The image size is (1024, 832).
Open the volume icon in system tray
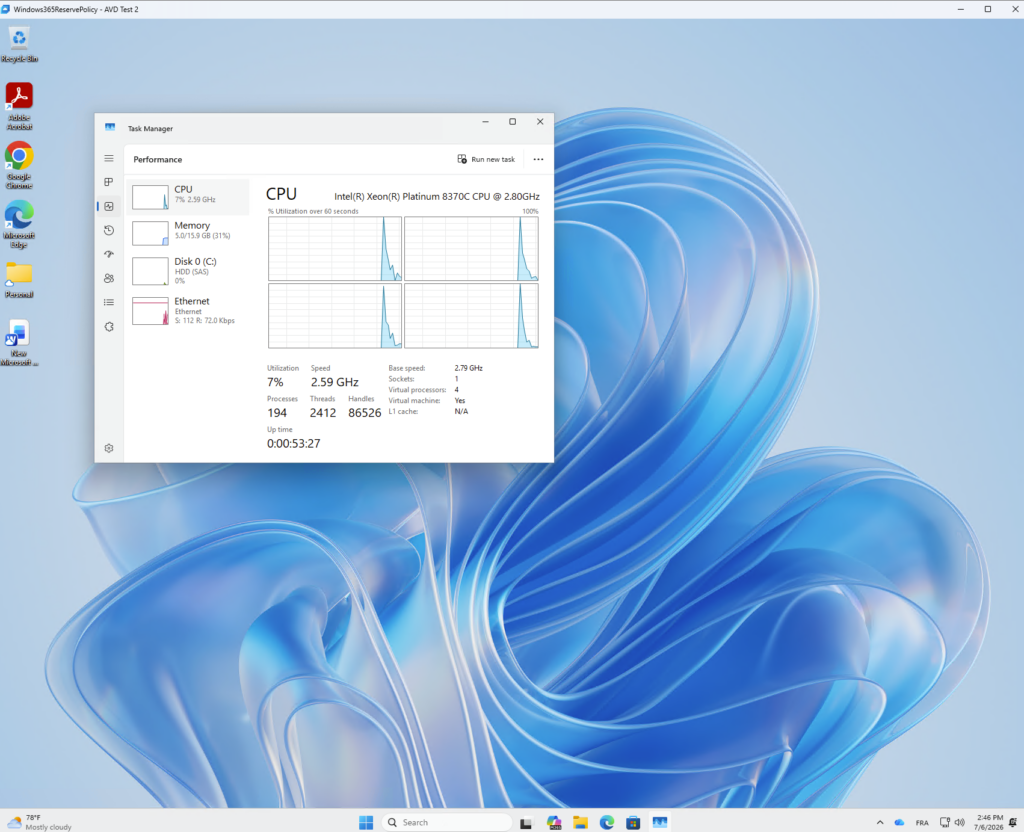[x=960, y=822]
